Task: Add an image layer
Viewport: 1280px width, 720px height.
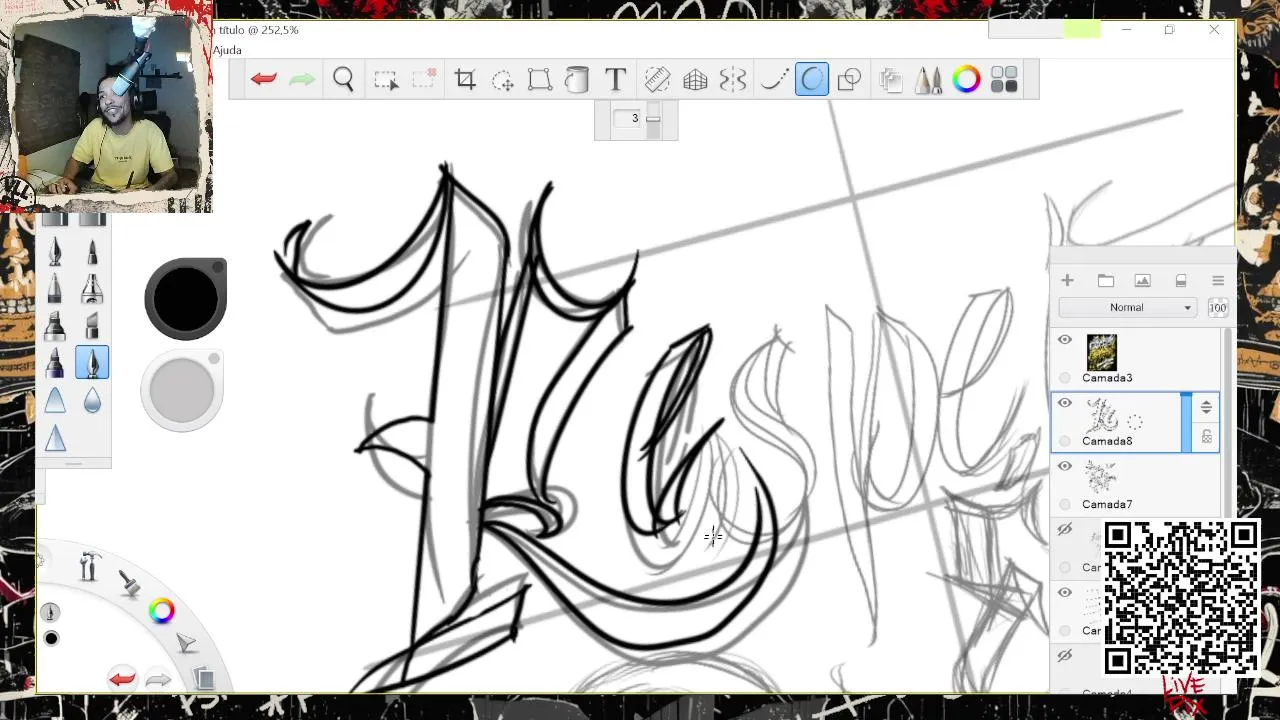Action: point(1143,281)
